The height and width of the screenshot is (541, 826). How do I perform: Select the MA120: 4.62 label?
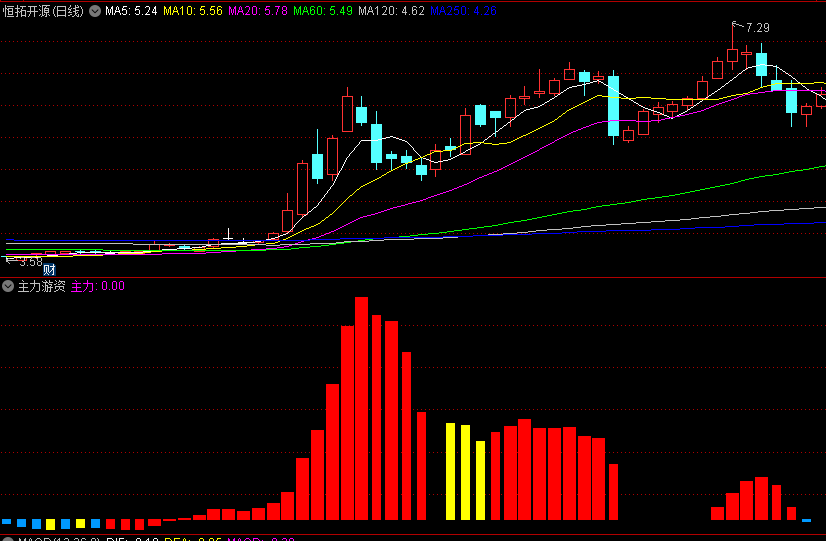click(x=391, y=11)
